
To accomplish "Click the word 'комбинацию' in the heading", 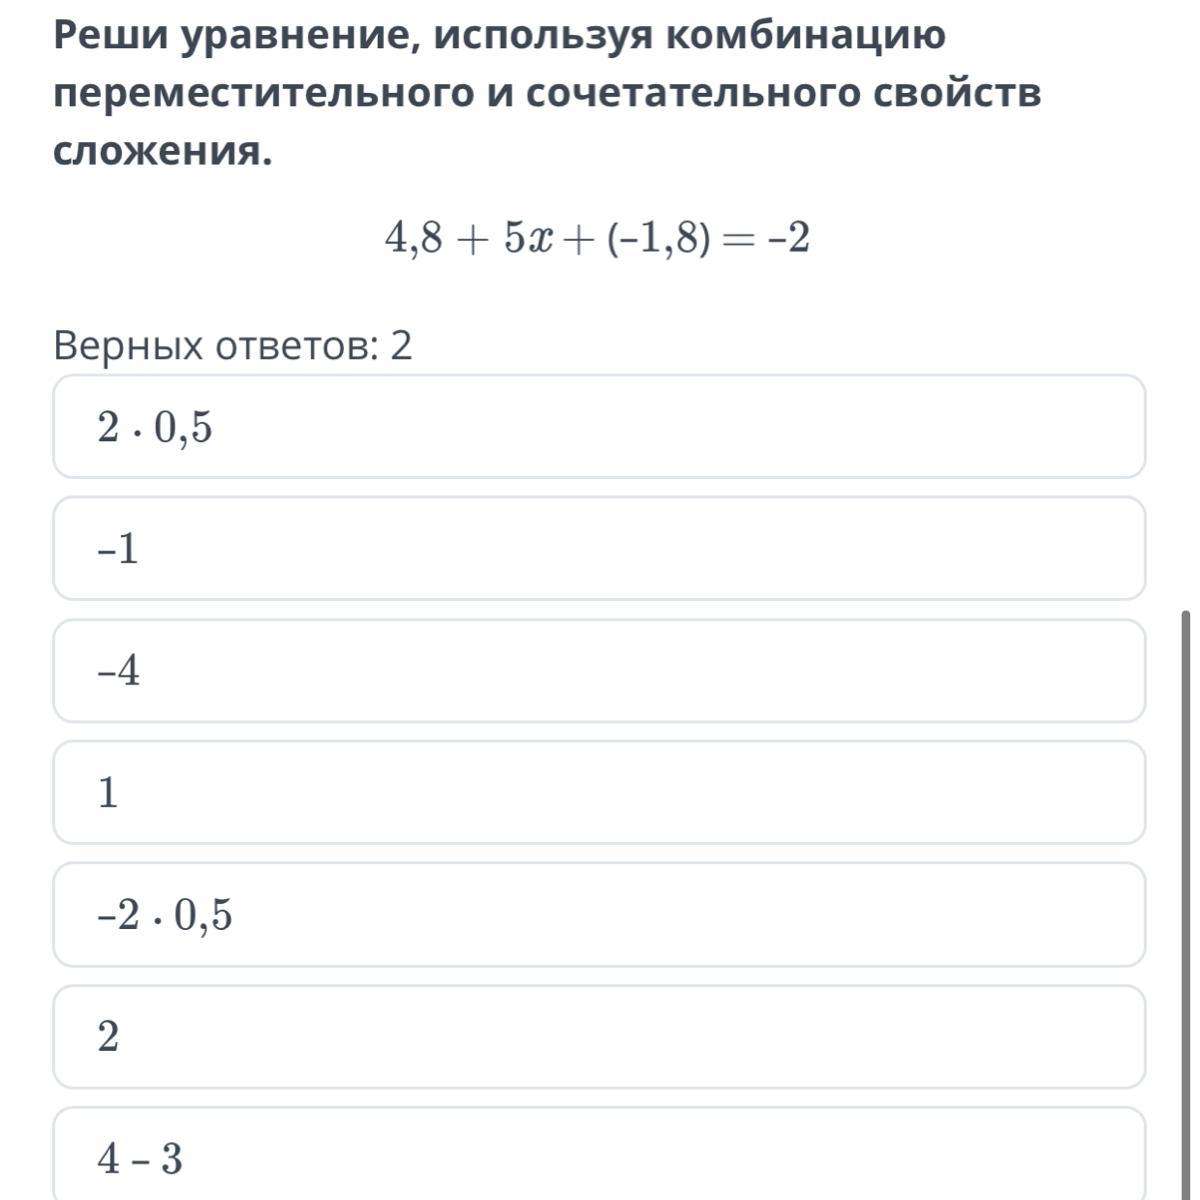I will (x=805, y=37).
